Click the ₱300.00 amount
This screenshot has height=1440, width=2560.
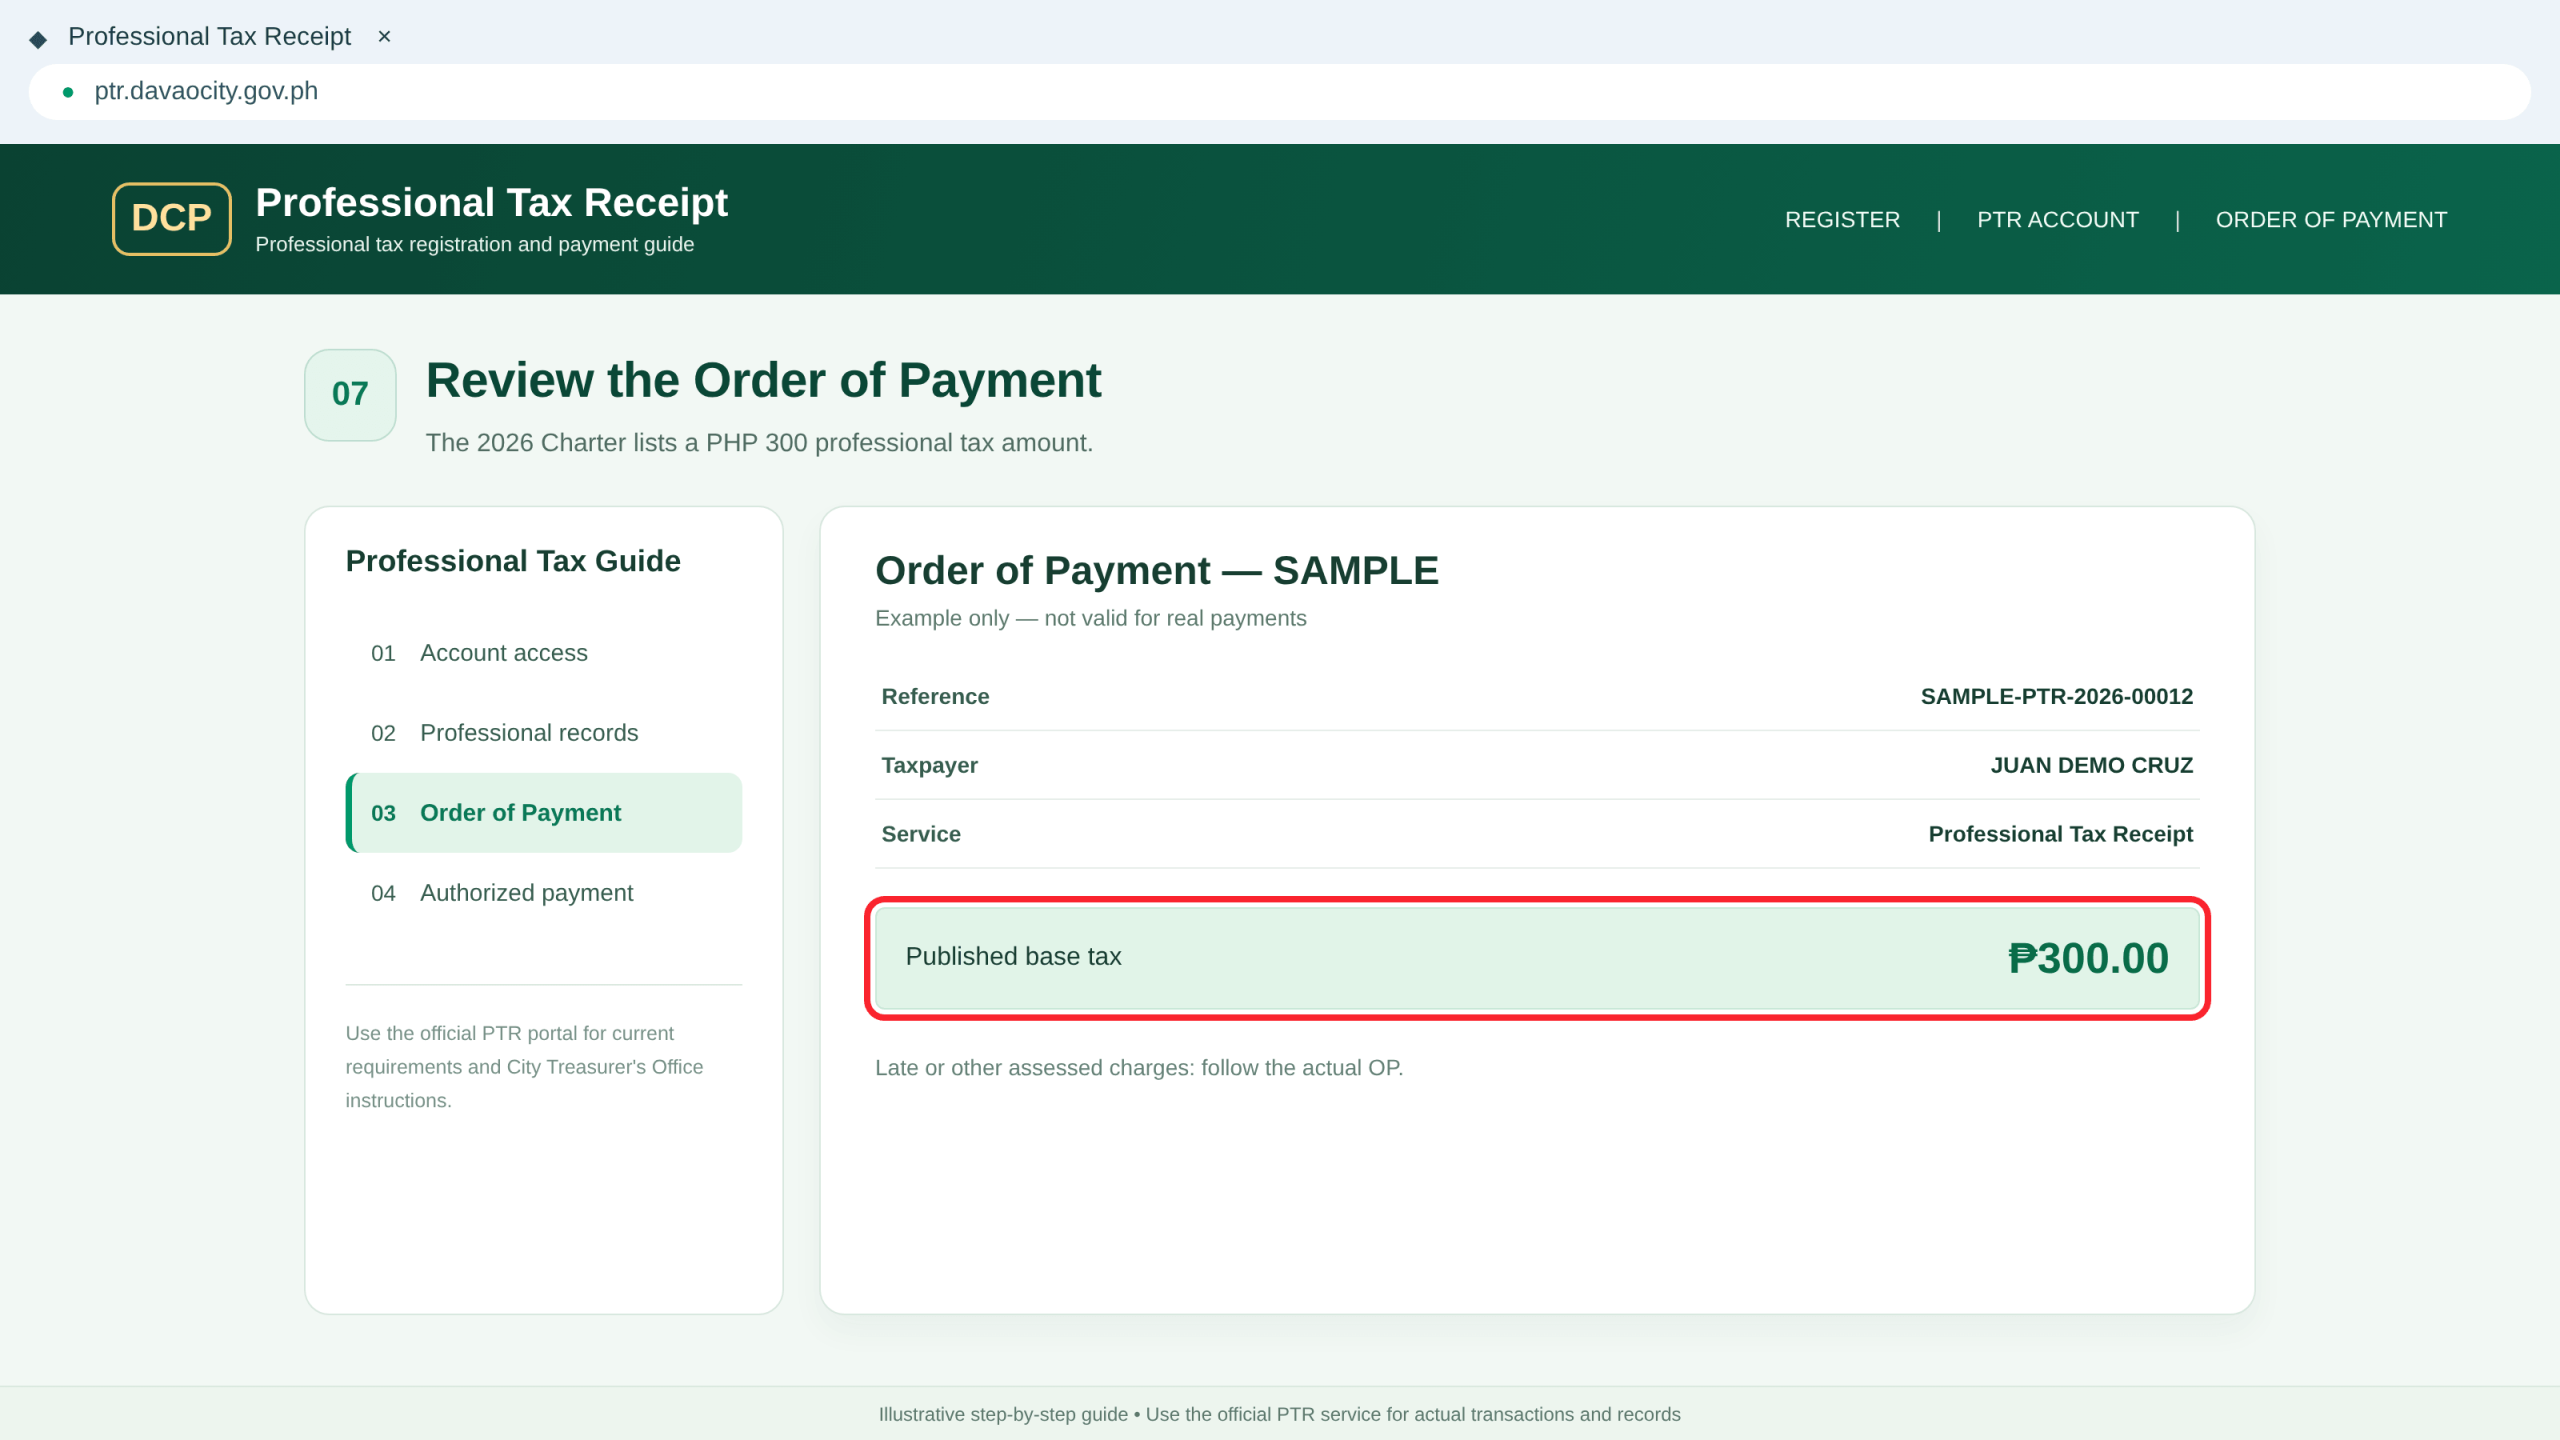[2088, 958]
